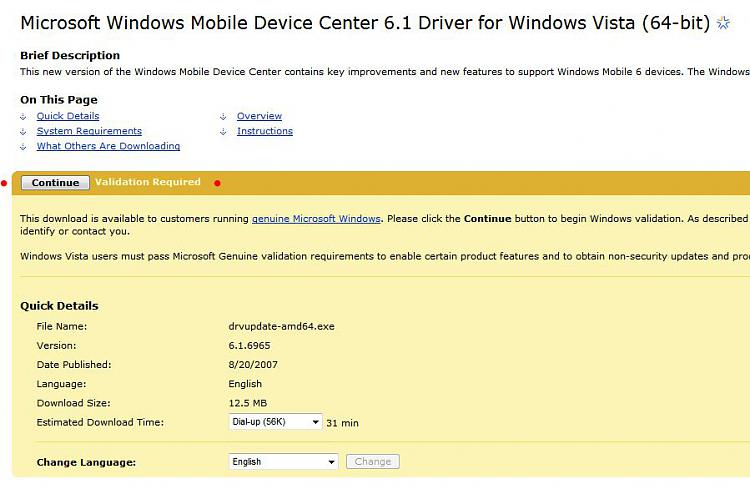
Task: Open the System Requirements link
Action: coord(89,131)
